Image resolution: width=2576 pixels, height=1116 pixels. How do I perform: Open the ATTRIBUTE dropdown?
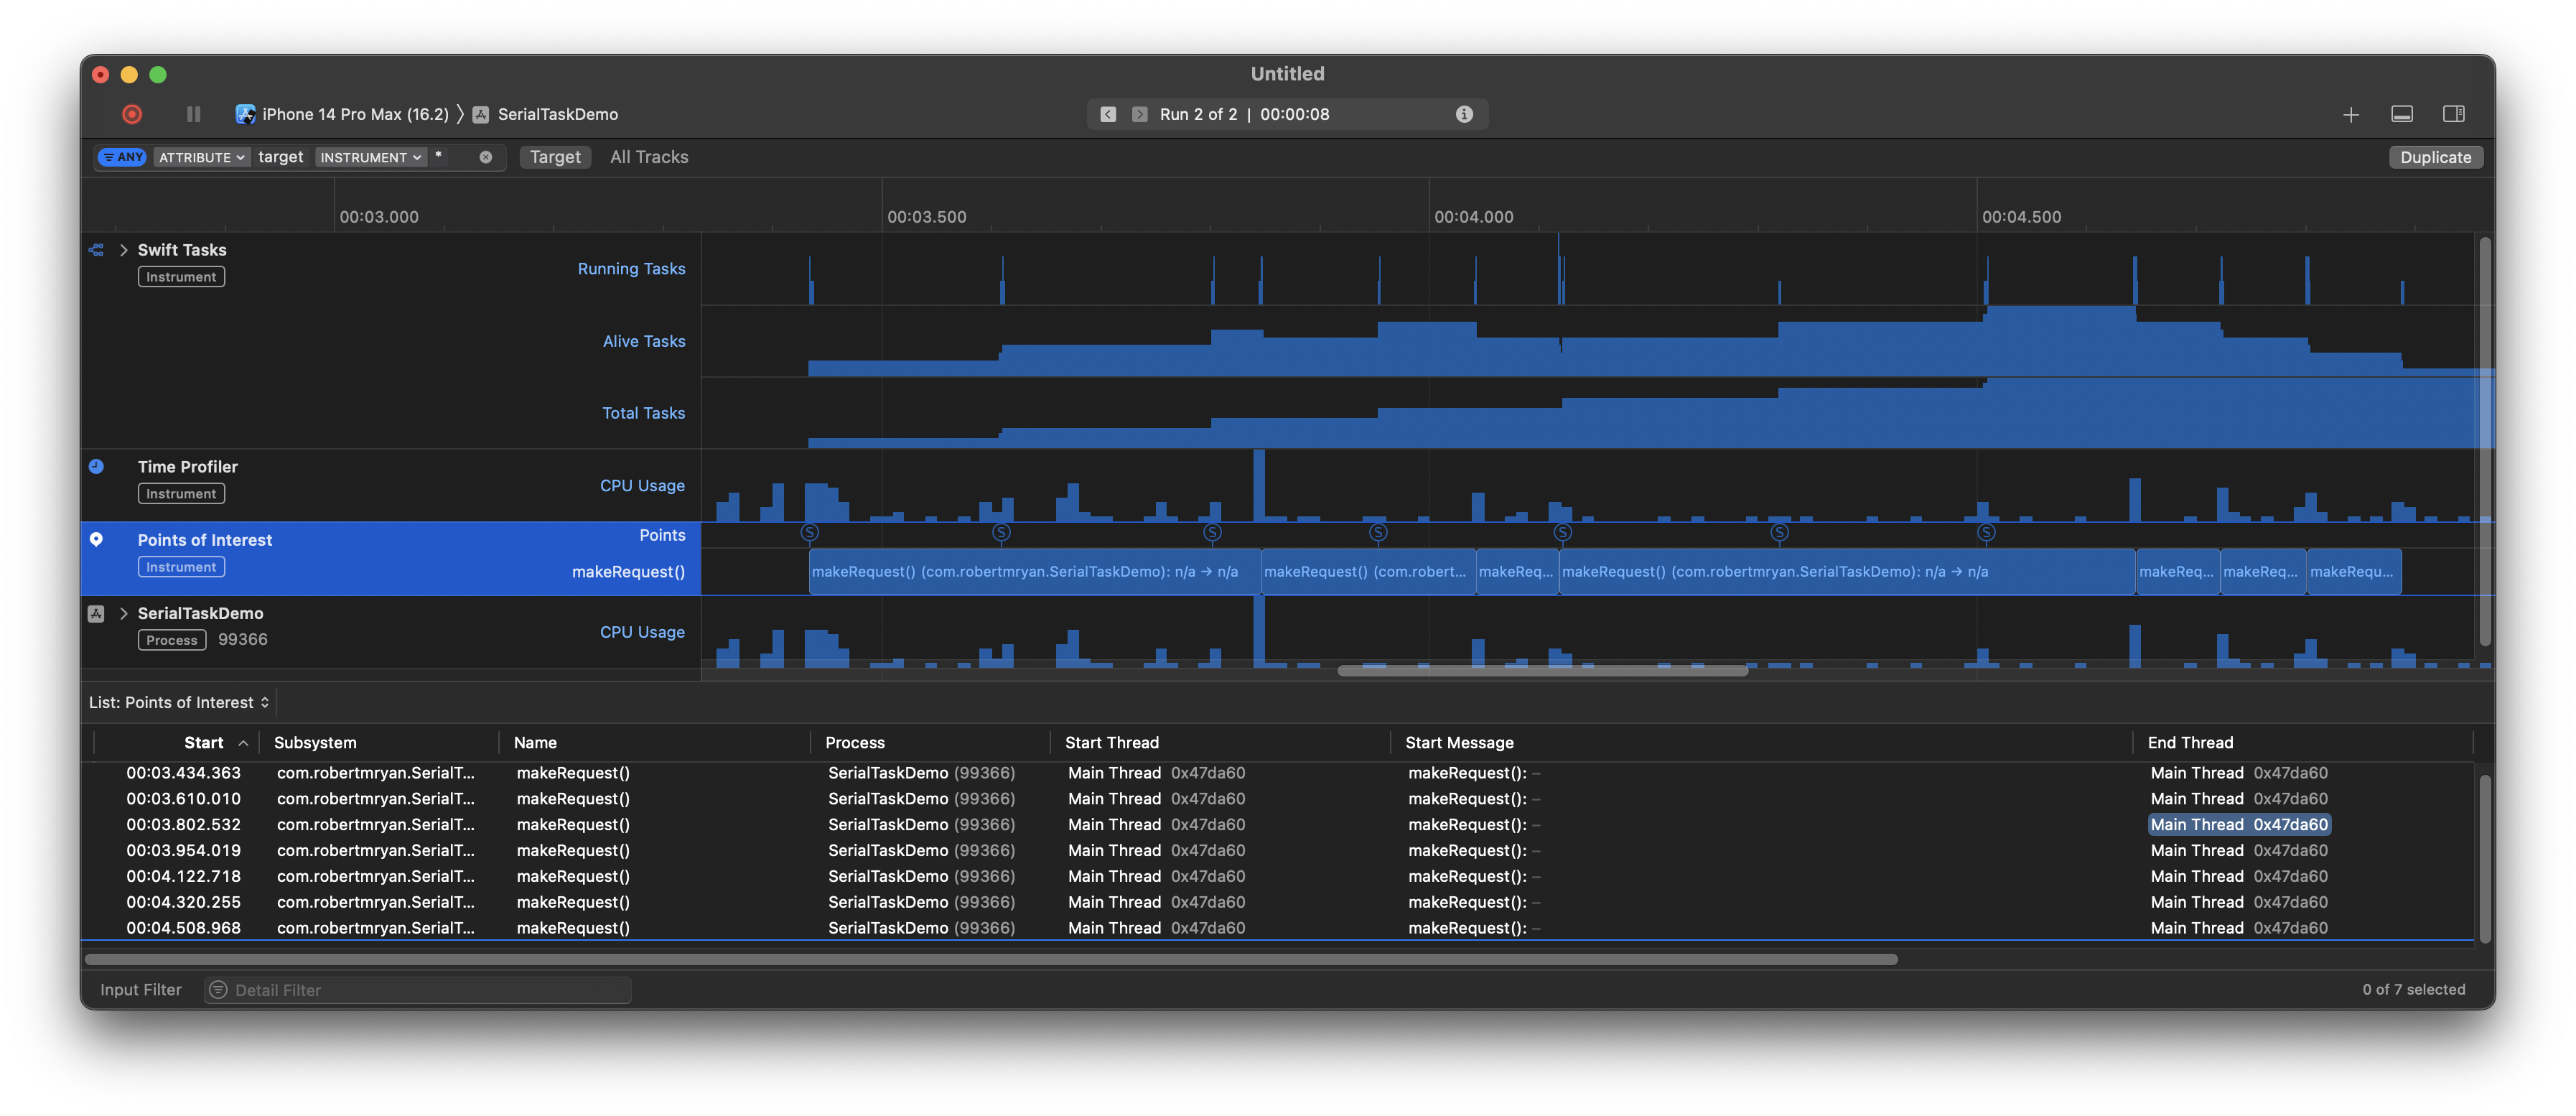point(201,157)
